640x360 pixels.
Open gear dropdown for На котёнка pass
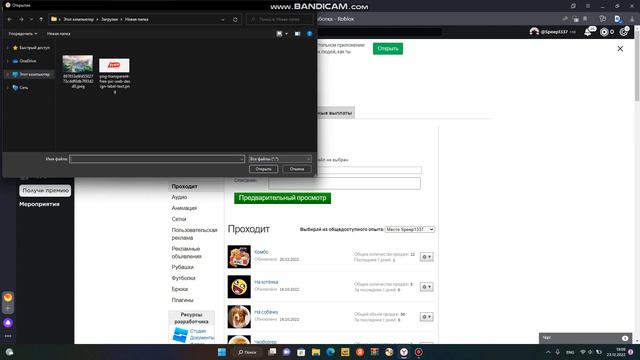[427, 287]
